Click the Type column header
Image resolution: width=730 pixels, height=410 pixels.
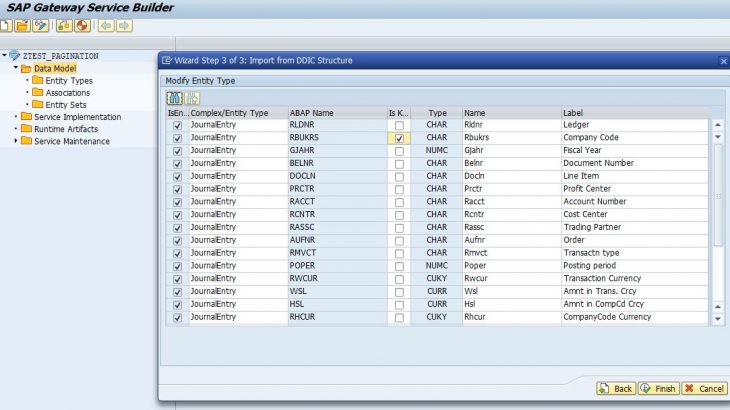pyautogui.click(x=437, y=113)
